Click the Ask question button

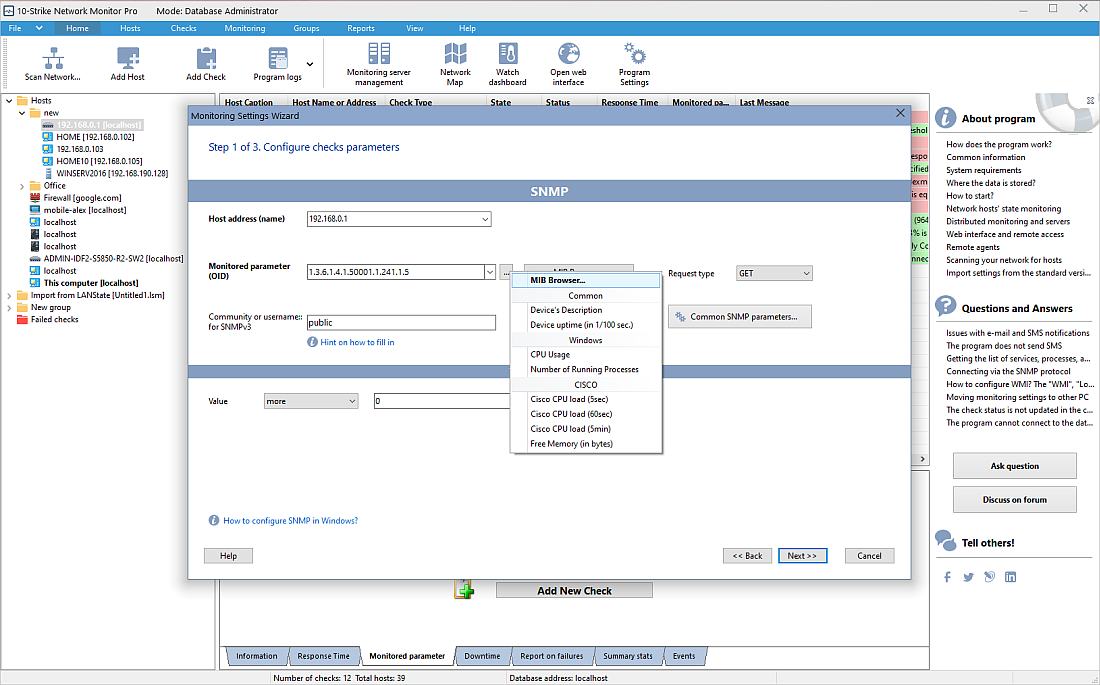click(x=1014, y=466)
